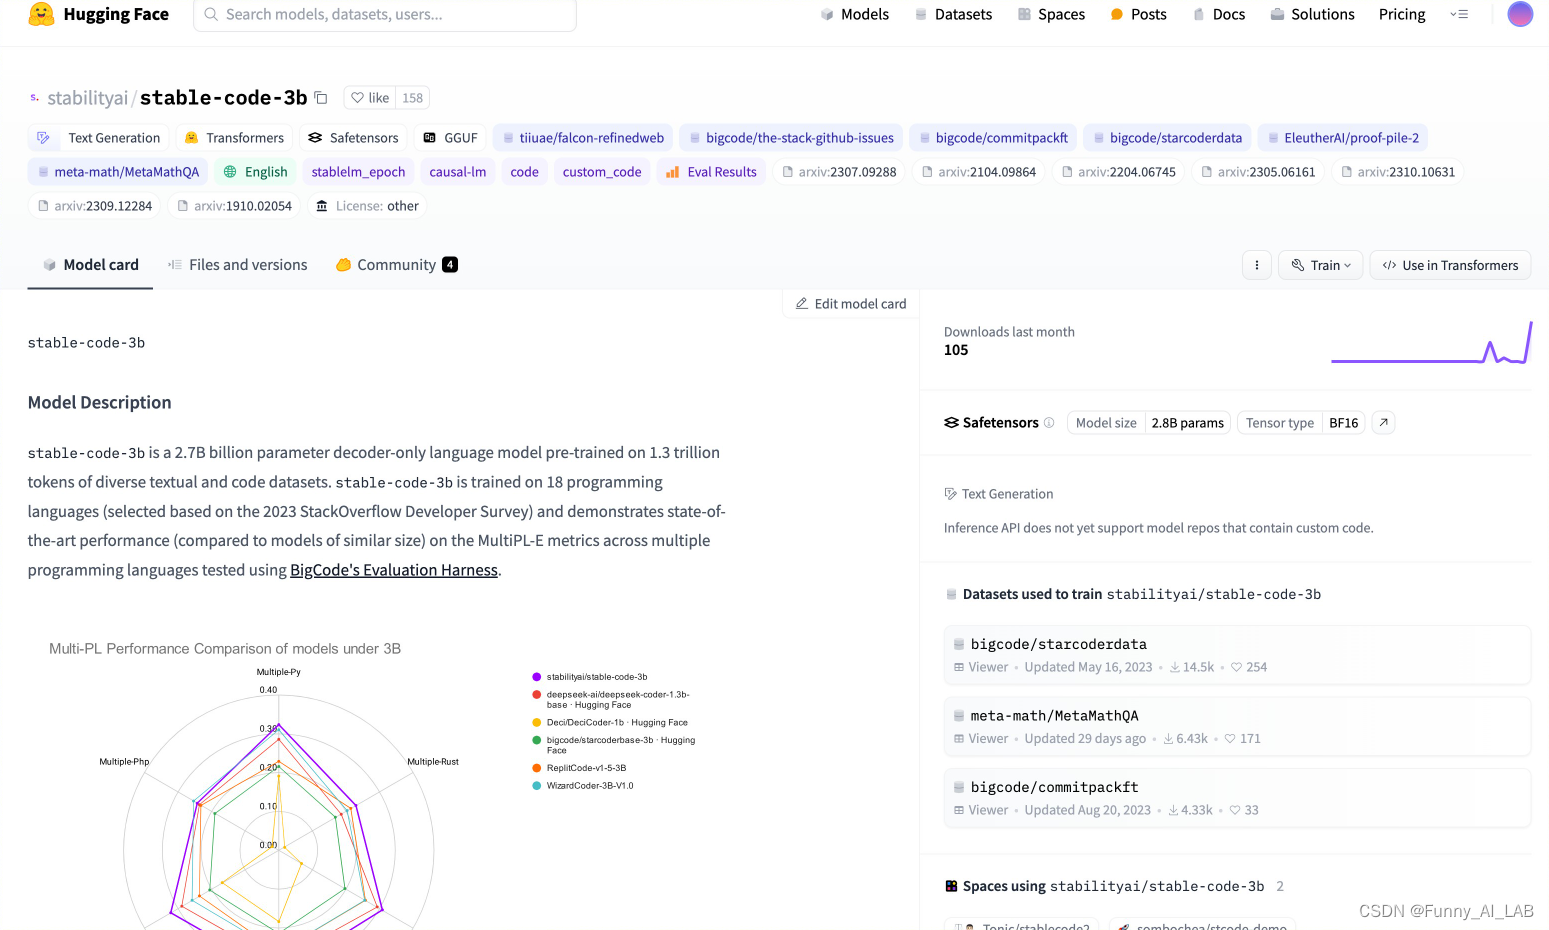Click deepseek-coder-1.3b-base legend entry

coord(611,699)
